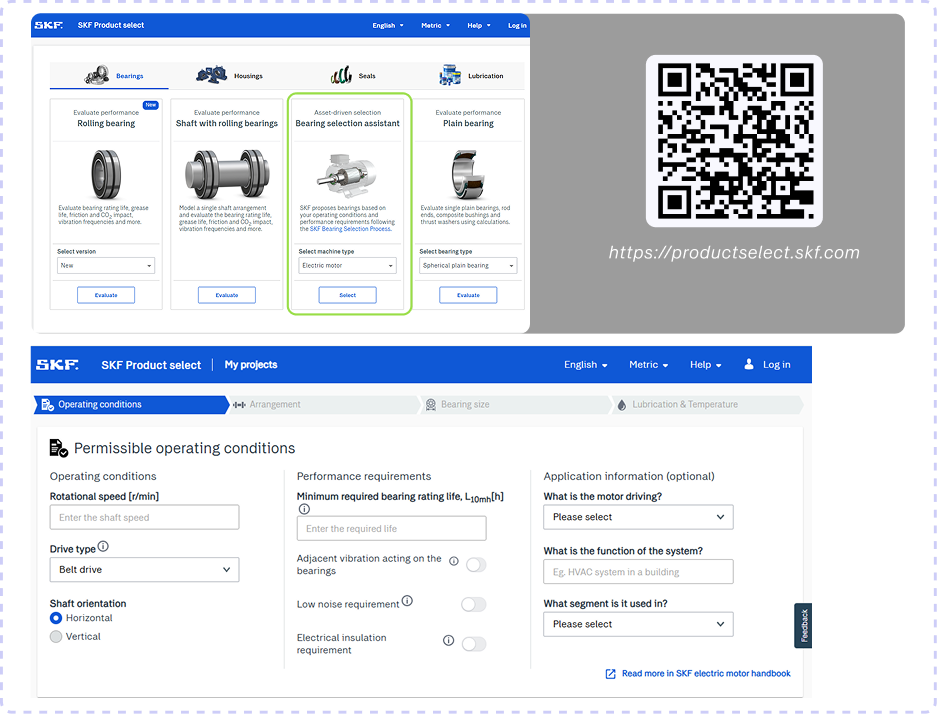
Task: Click the Shaft with rolling bearings image
Action: [226, 174]
